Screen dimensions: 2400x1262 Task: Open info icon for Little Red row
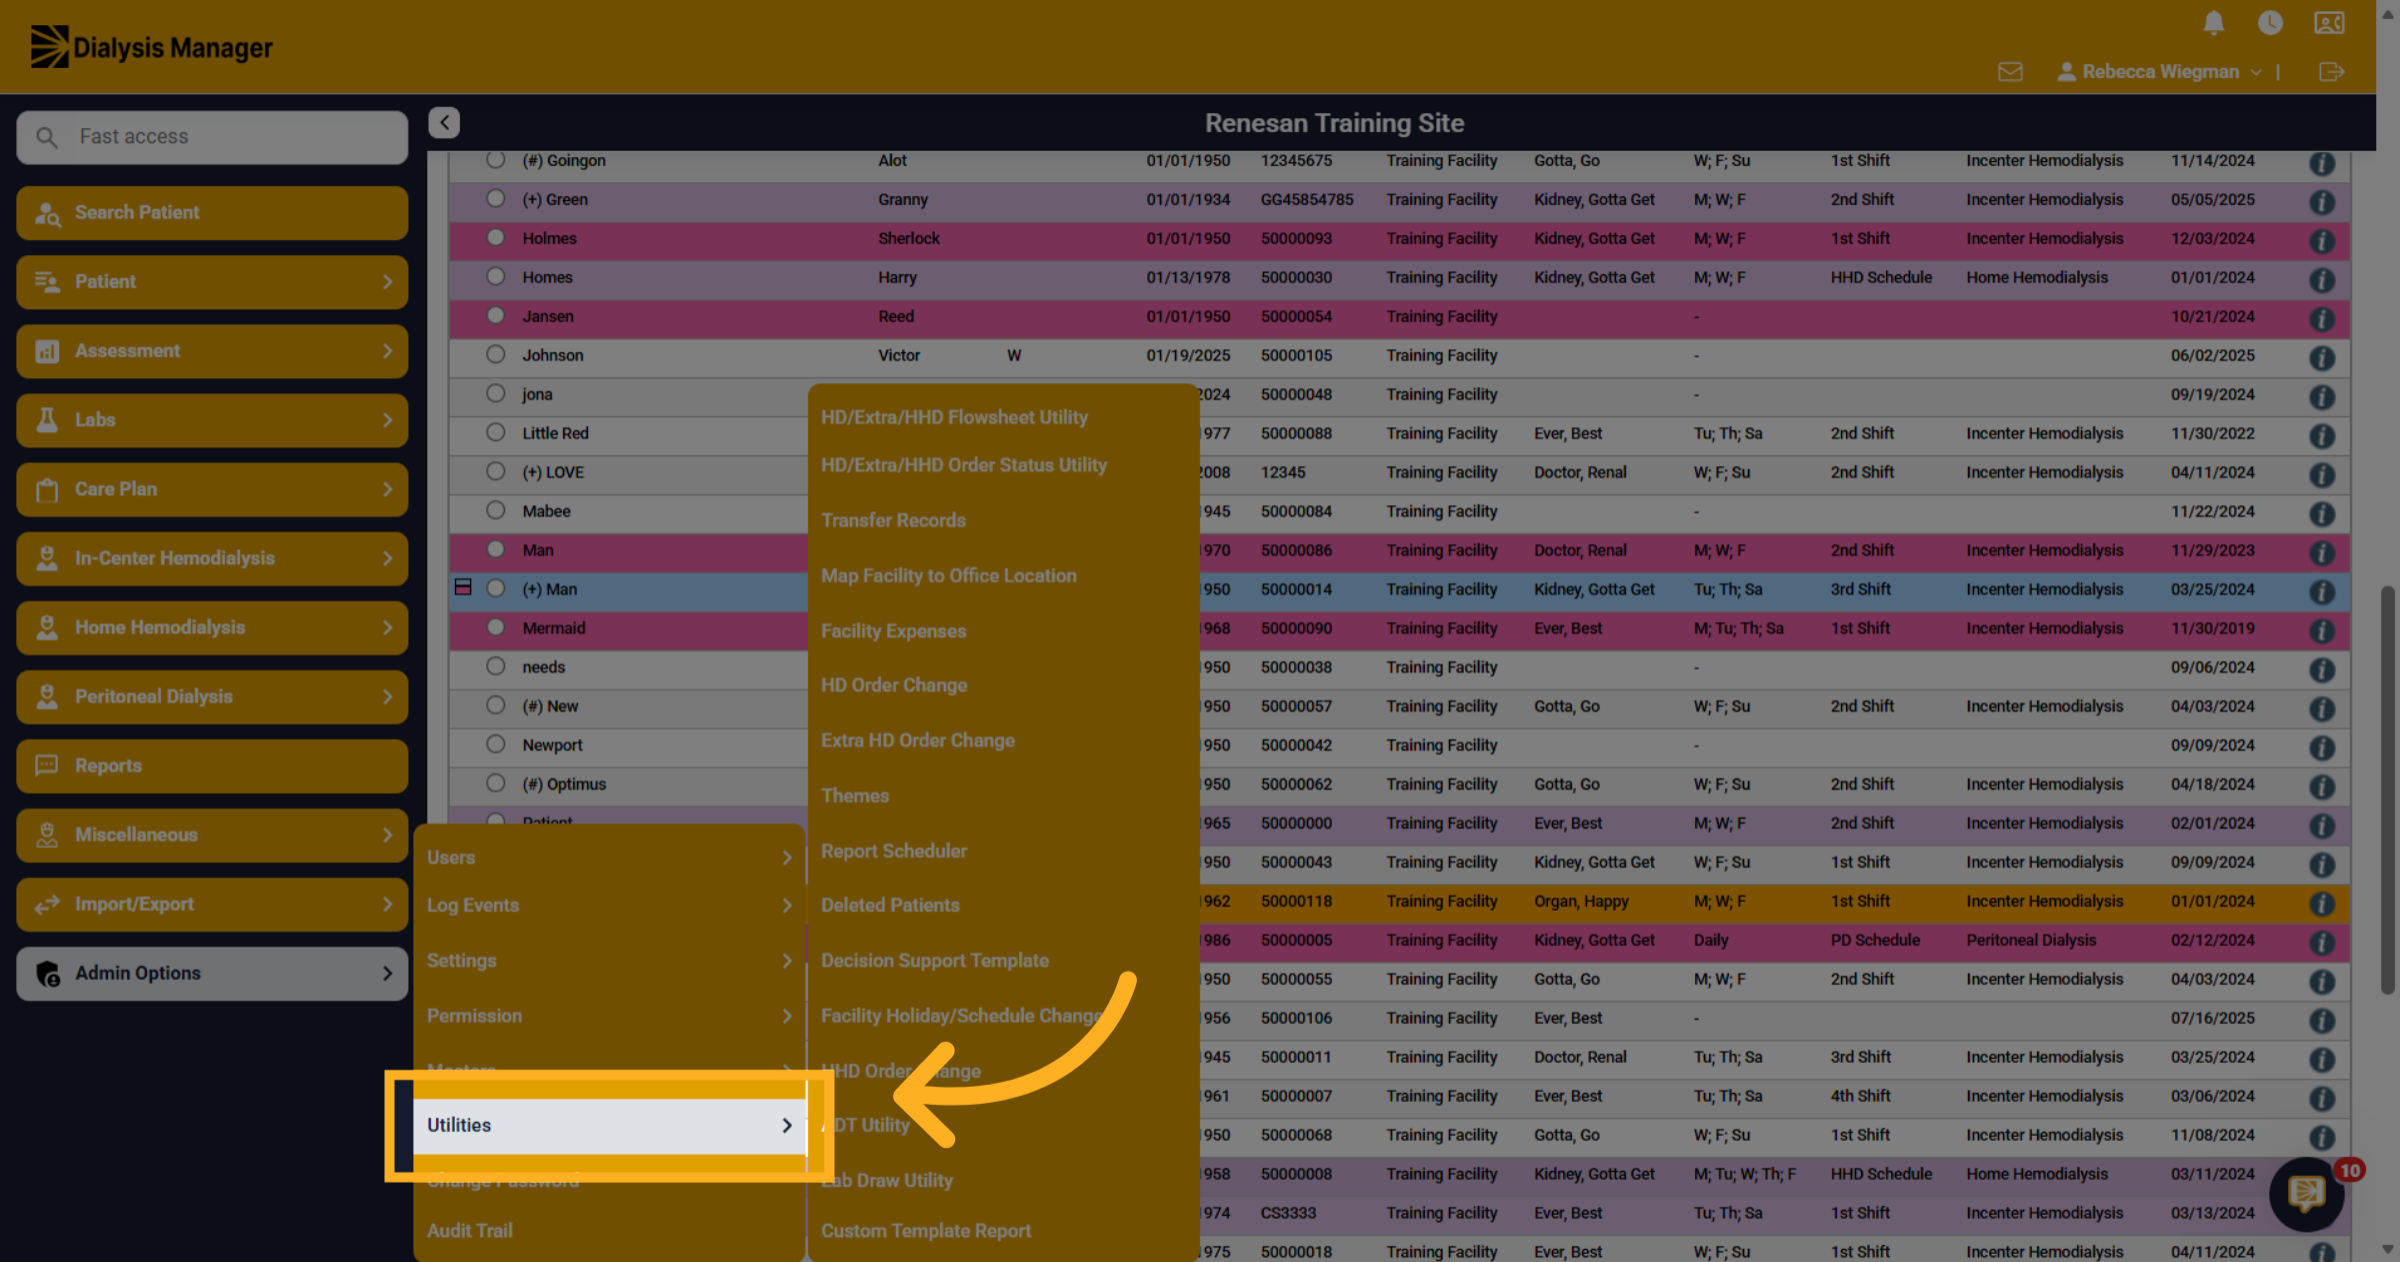2322,436
